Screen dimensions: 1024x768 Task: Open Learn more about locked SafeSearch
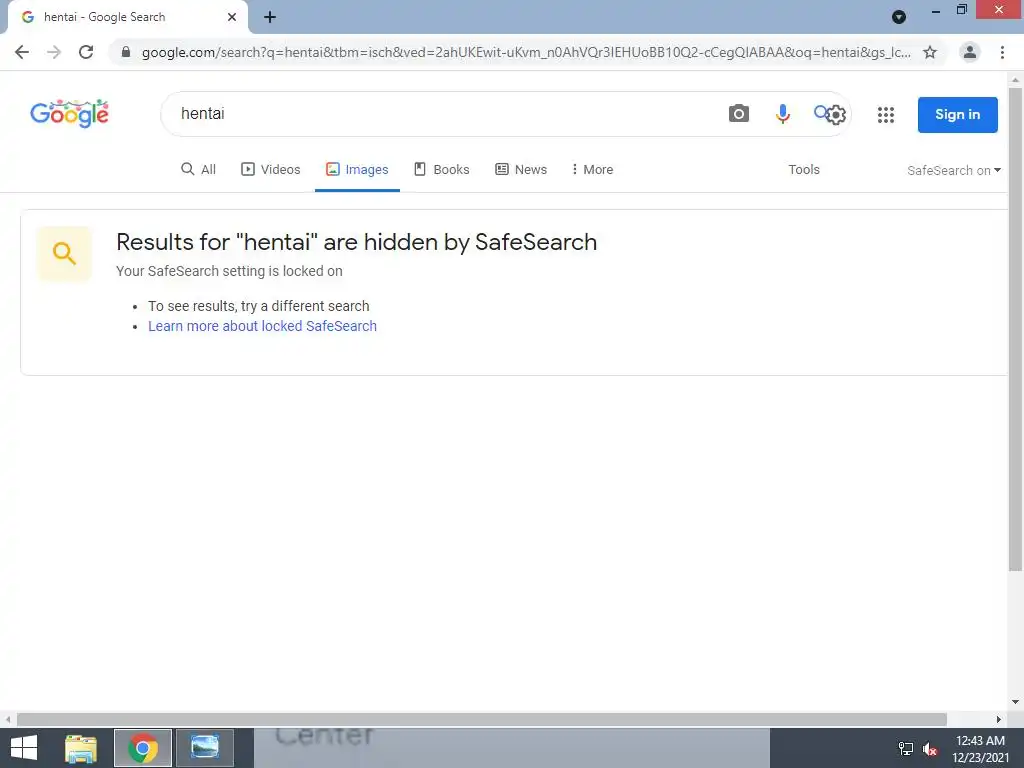pyautogui.click(x=263, y=326)
